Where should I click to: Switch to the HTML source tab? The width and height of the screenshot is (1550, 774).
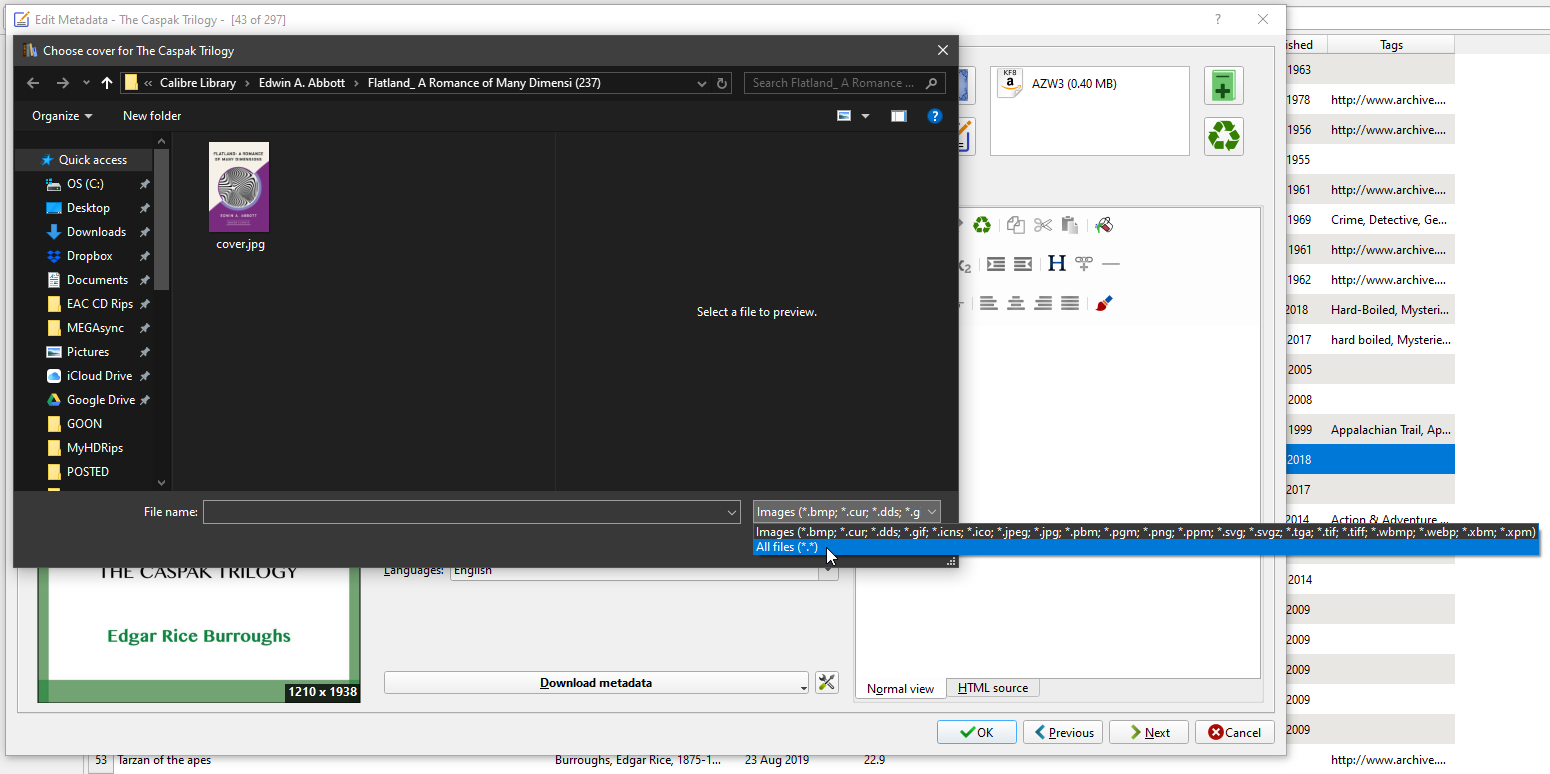993,688
